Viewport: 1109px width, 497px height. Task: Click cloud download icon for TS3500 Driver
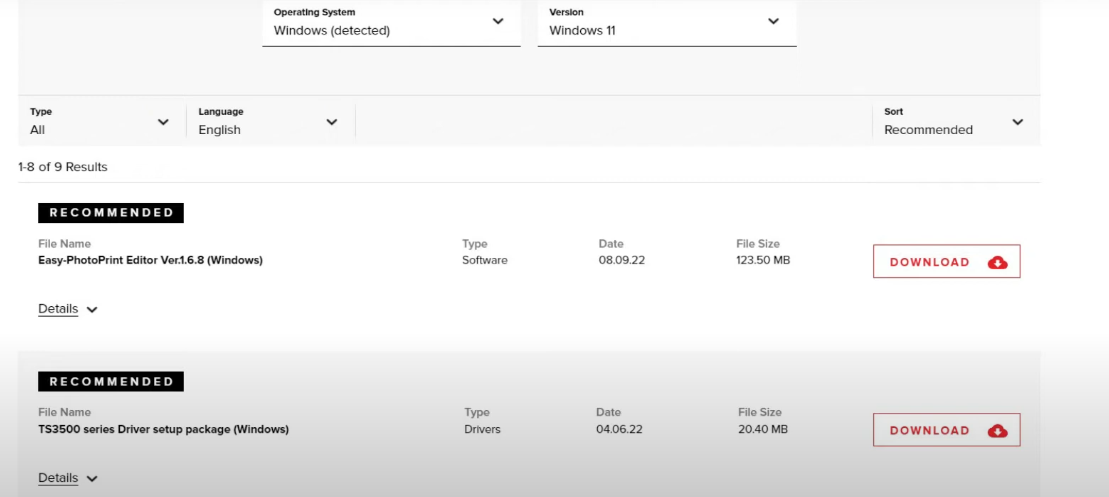coord(997,431)
